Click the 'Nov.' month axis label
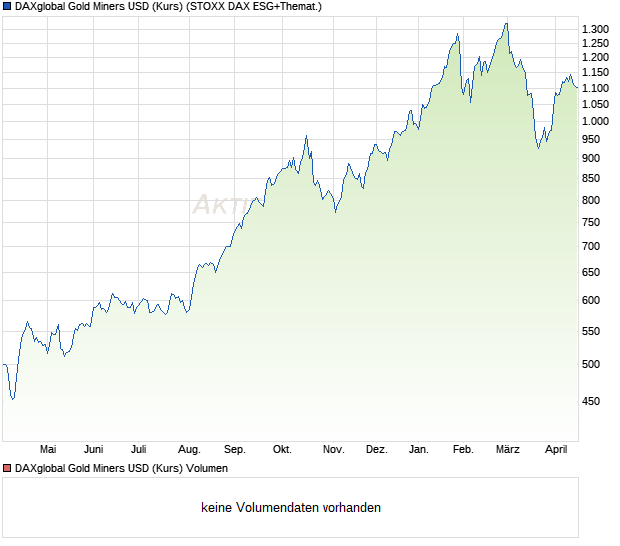The height and width of the screenshot is (546, 620). pyautogui.click(x=334, y=450)
